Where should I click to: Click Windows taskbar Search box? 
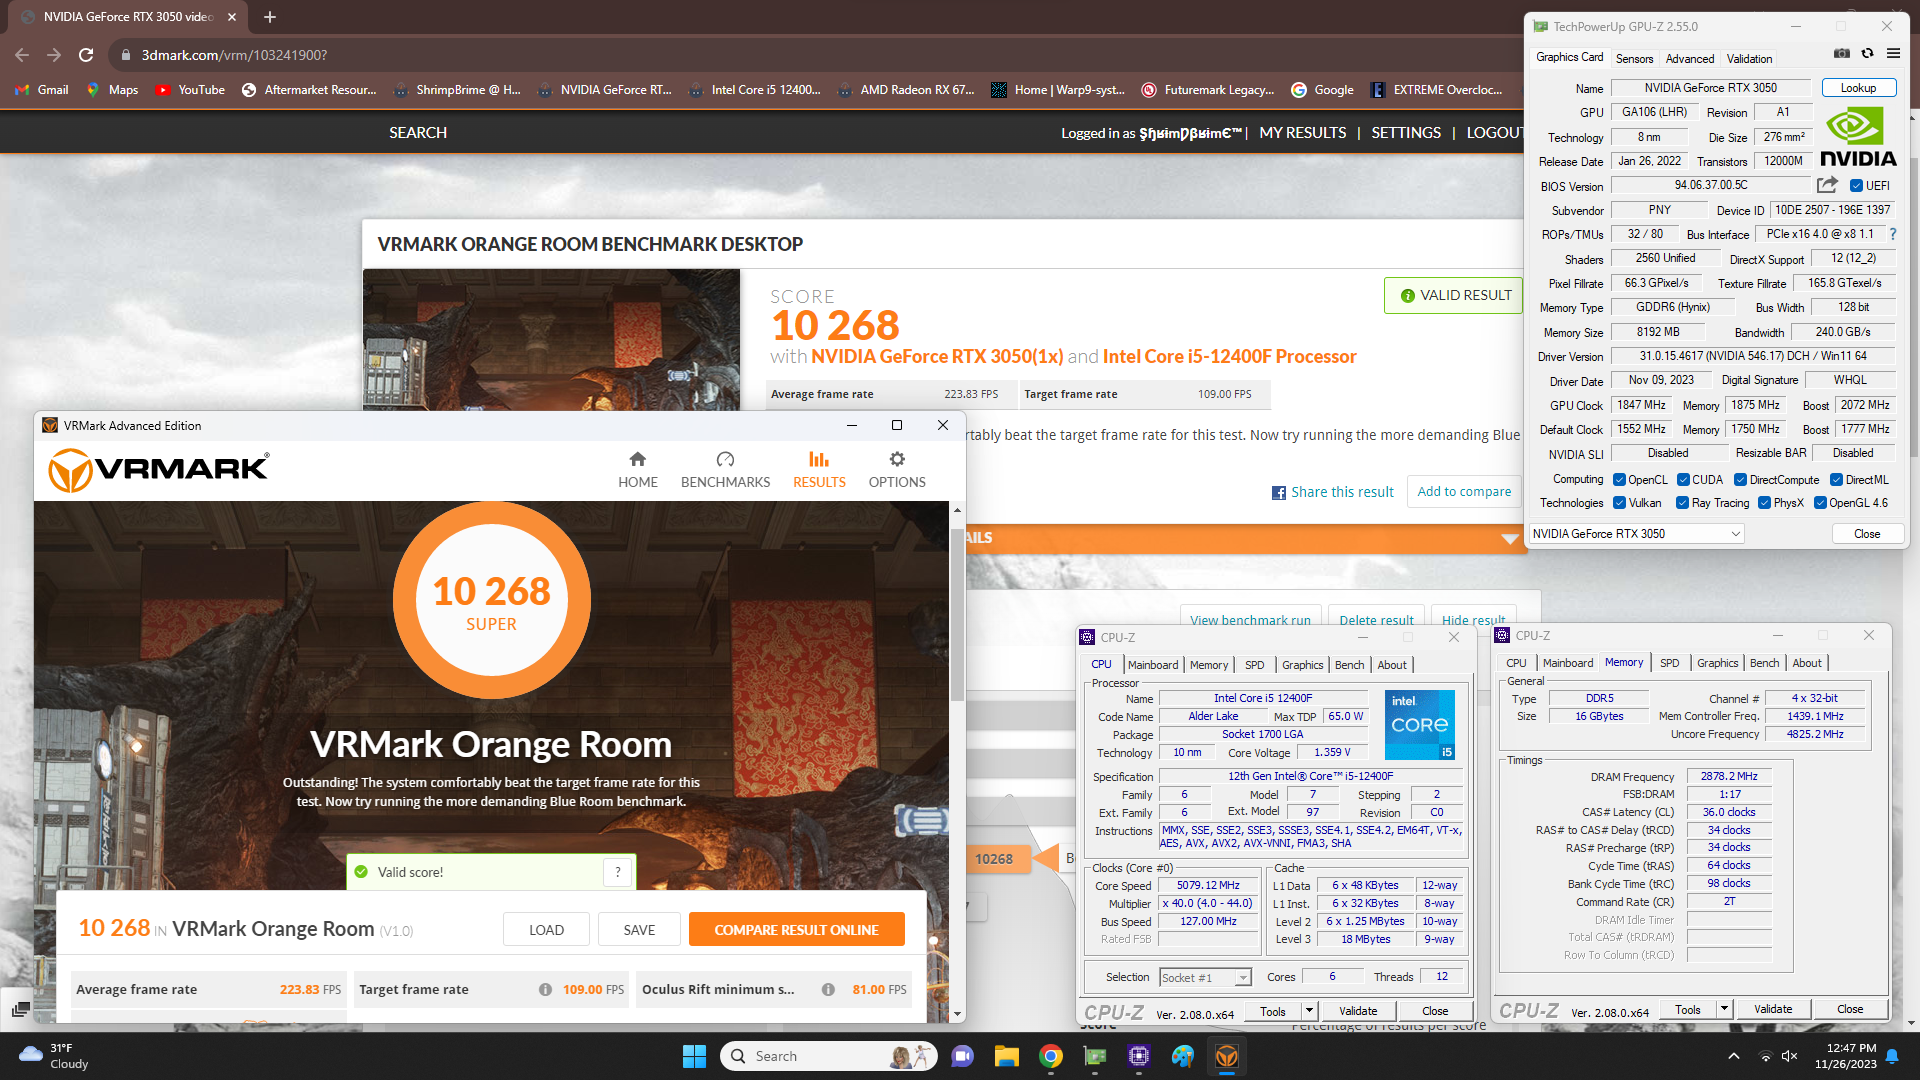tap(830, 1056)
